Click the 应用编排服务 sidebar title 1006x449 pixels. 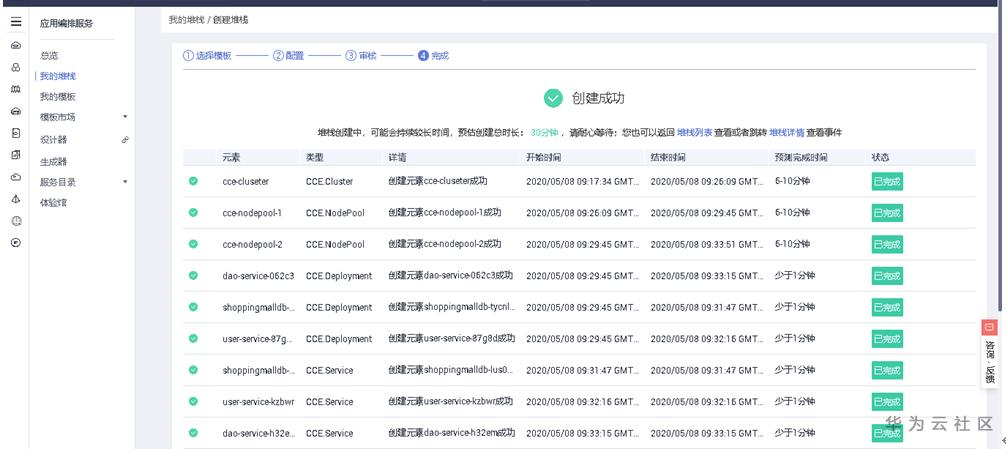(x=66, y=24)
